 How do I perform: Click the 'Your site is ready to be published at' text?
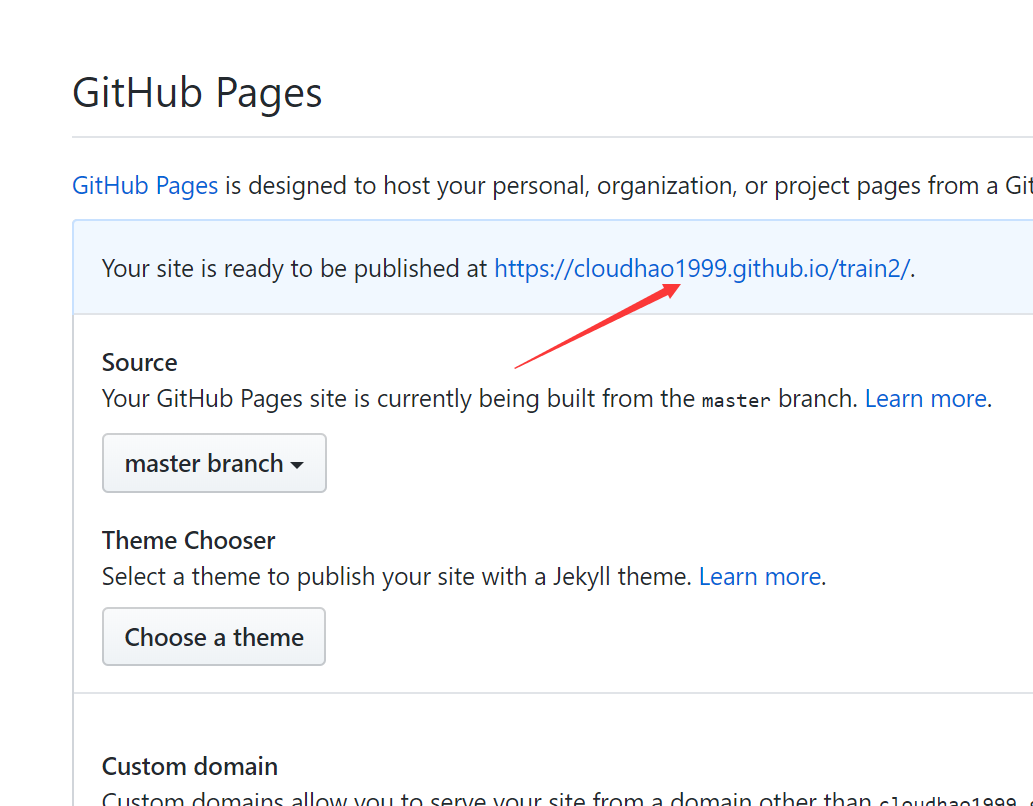pyautogui.click(x=294, y=269)
